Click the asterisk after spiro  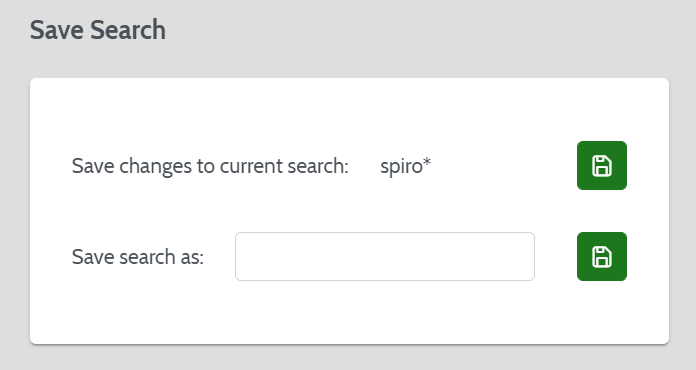[427, 161]
